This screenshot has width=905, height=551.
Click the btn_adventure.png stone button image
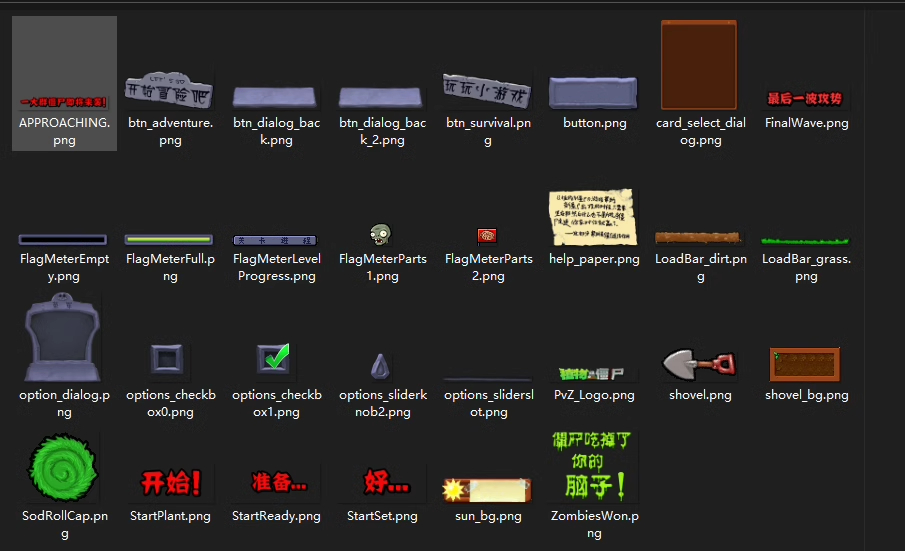[x=169, y=90]
